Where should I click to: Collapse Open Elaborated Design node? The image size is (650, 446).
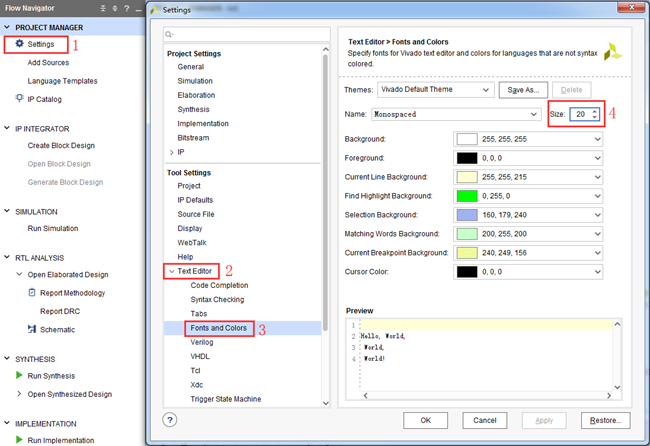19,274
